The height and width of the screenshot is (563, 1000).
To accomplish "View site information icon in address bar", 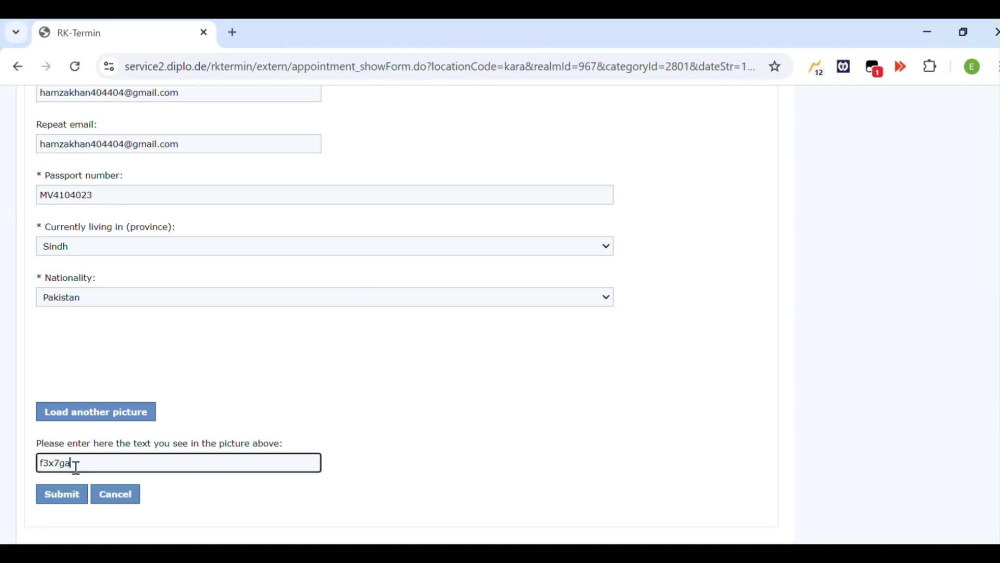I will point(109,66).
